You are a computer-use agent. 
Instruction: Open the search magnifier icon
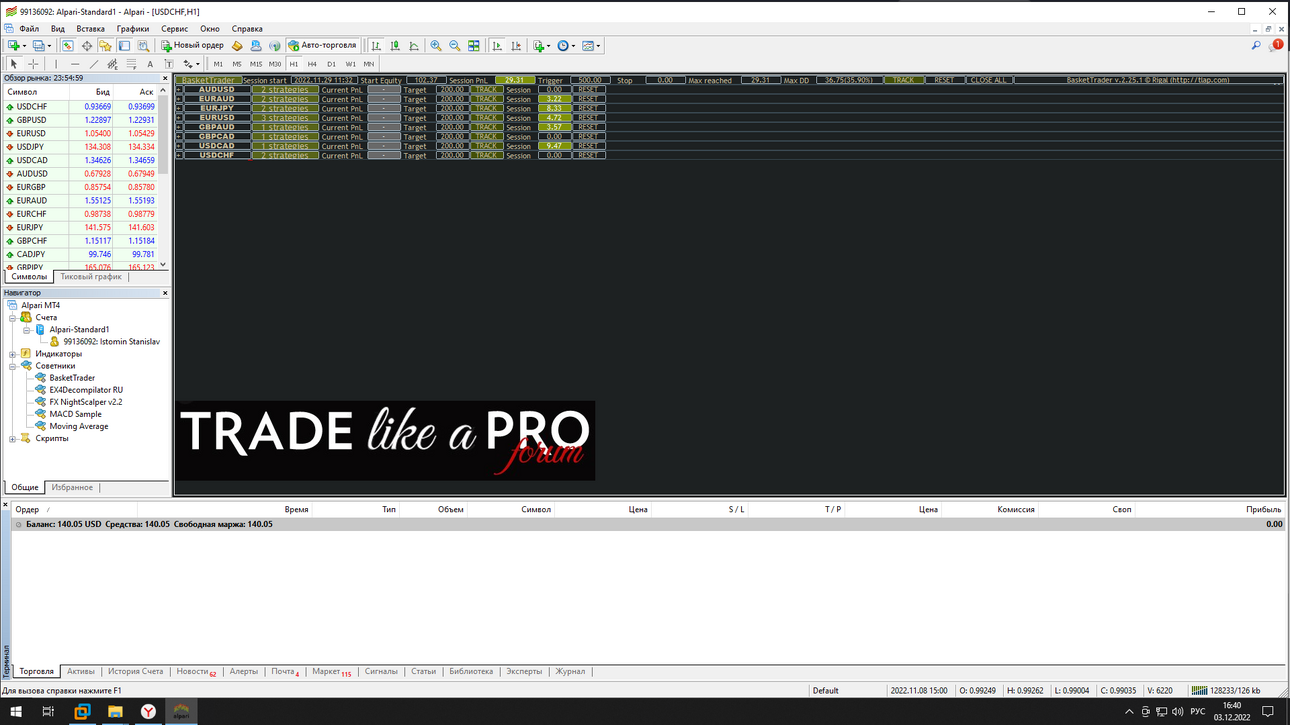pyautogui.click(x=1256, y=46)
